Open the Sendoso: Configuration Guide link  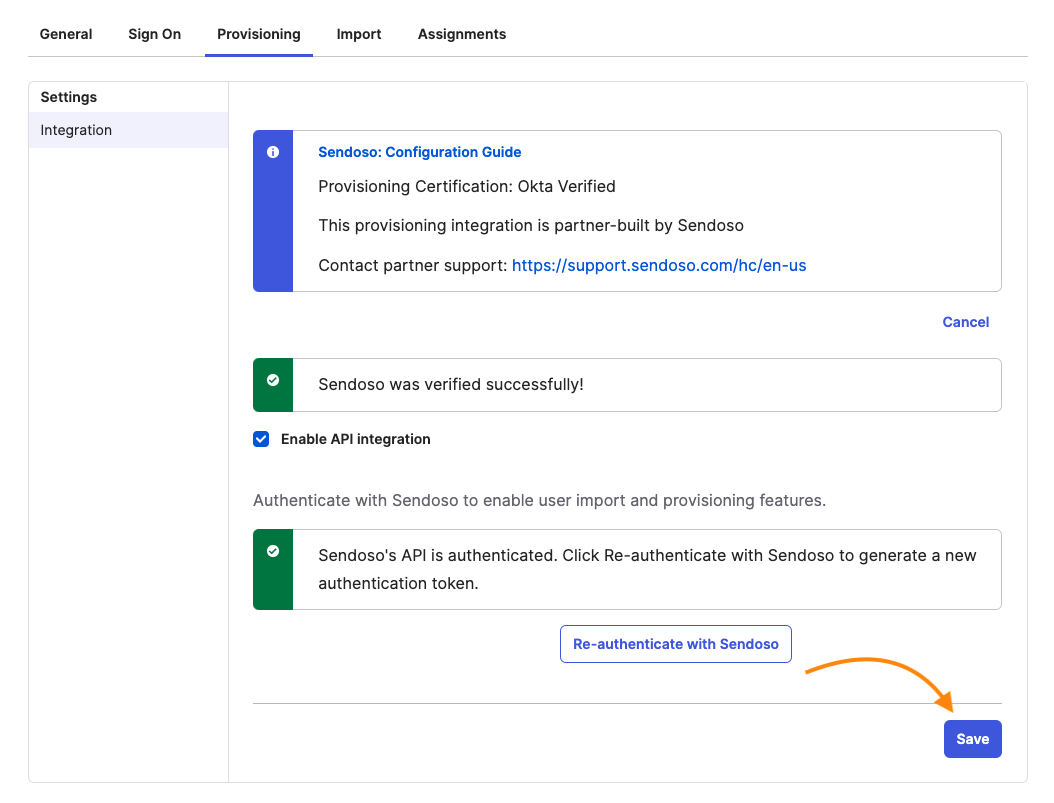419,152
